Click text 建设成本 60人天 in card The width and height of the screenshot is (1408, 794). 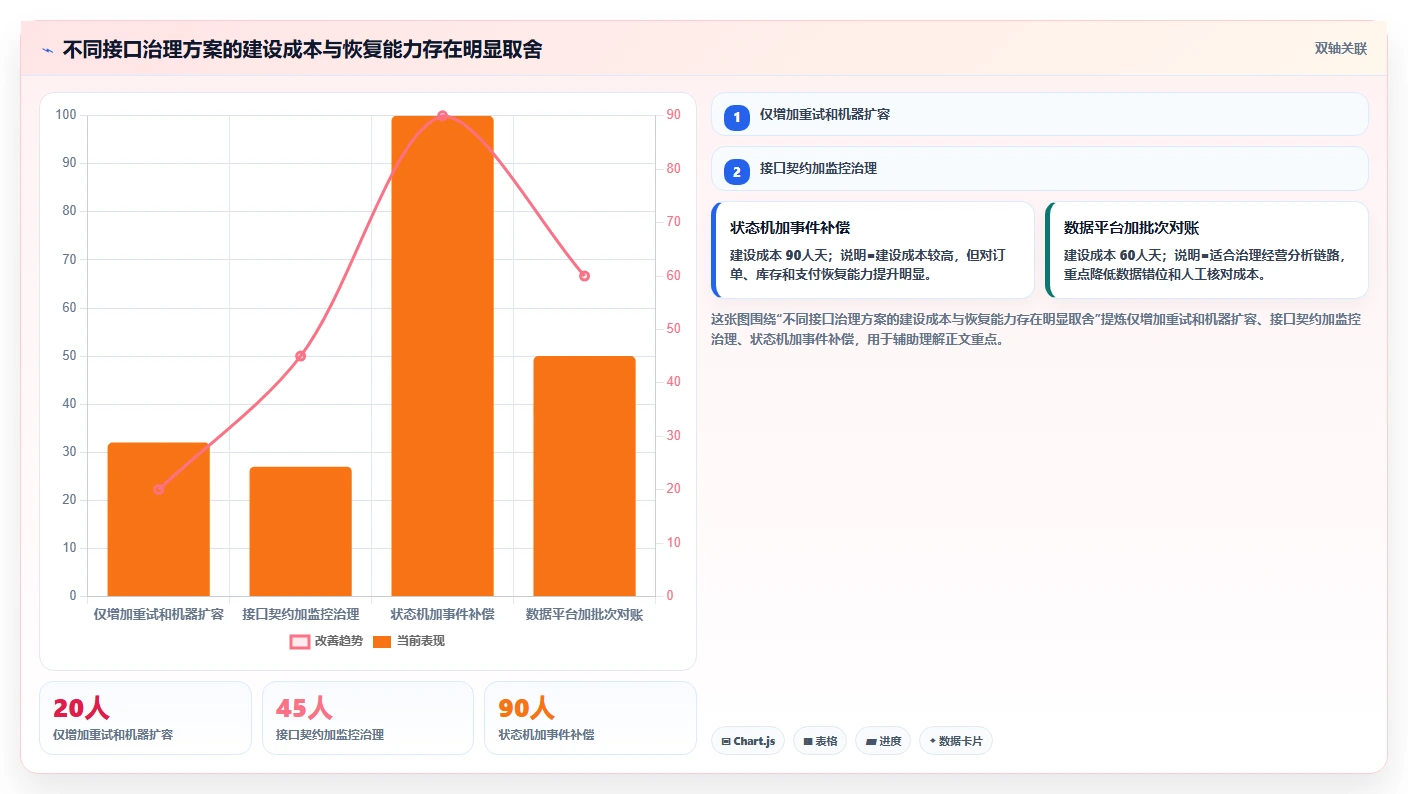(x=1112, y=255)
